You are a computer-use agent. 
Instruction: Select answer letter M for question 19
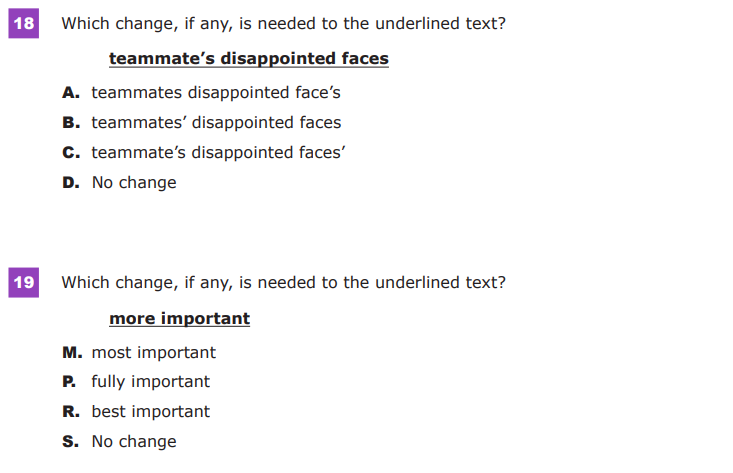tap(71, 353)
